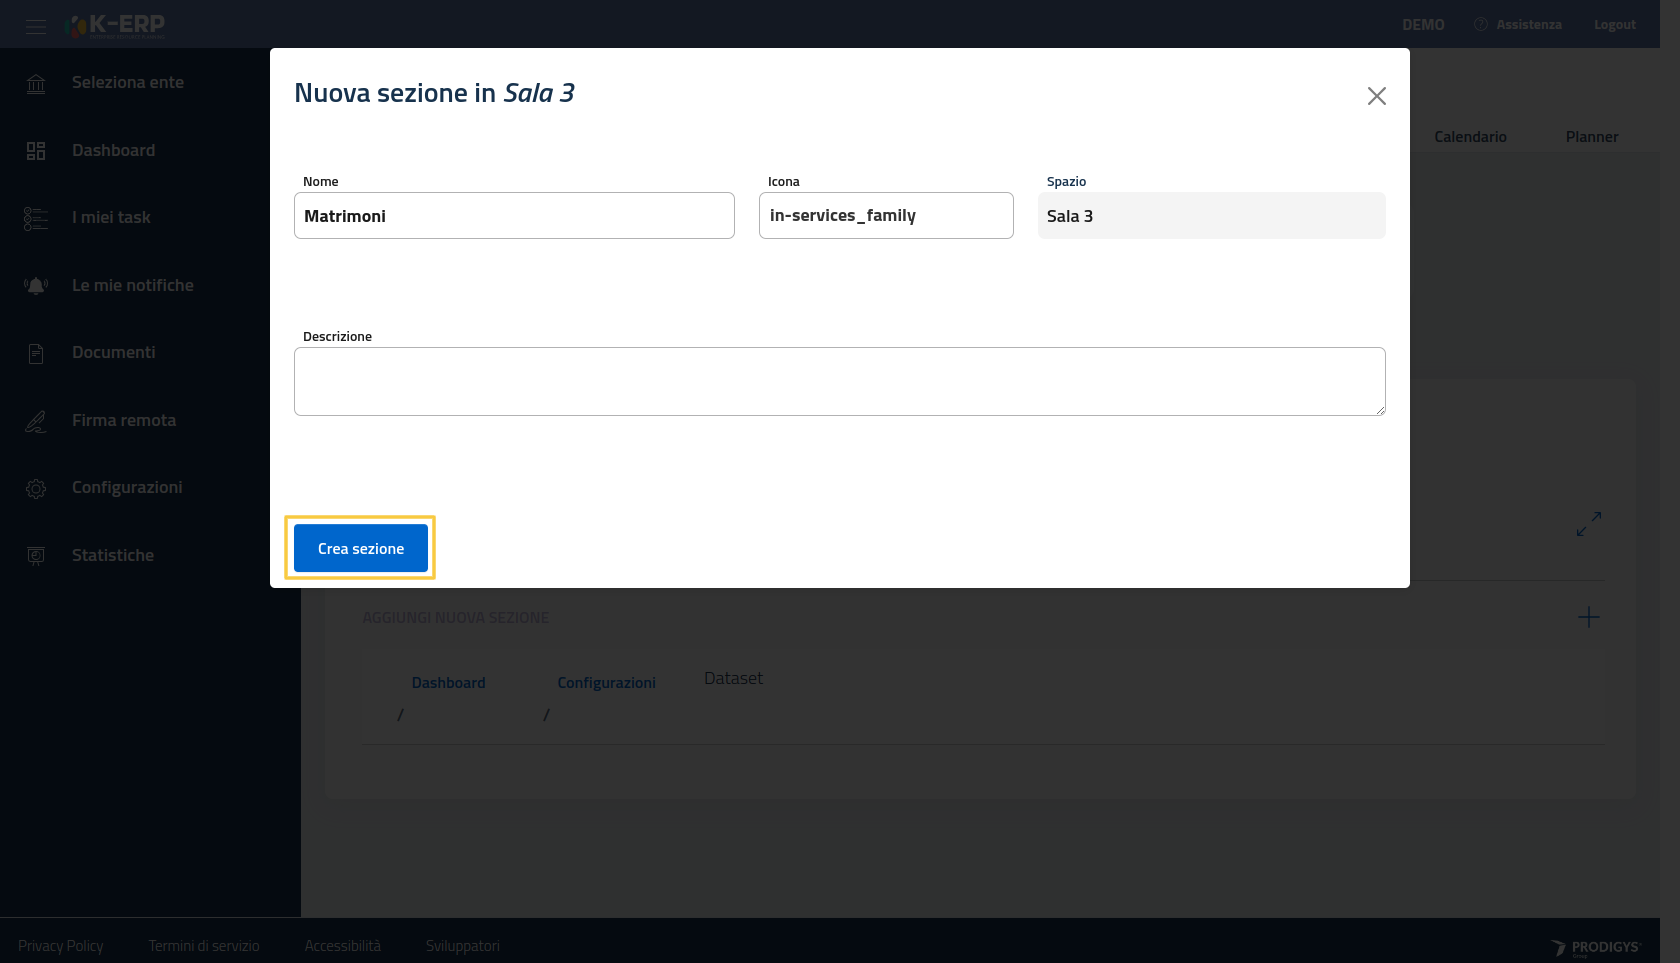The height and width of the screenshot is (963, 1680).
Task: Click the plus icon to add section
Action: [x=1588, y=617]
